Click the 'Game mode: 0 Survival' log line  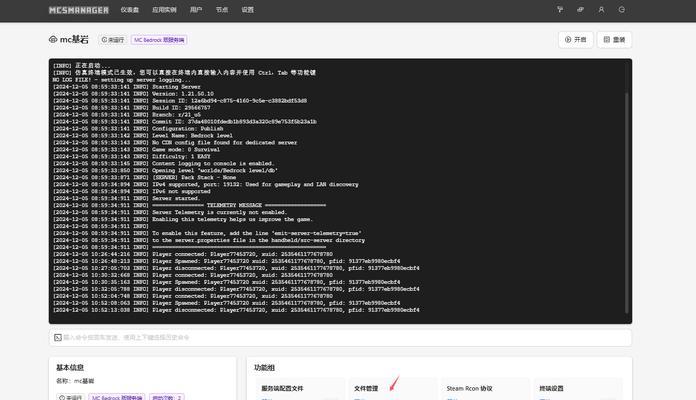pyautogui.click(x=136, y=149)
